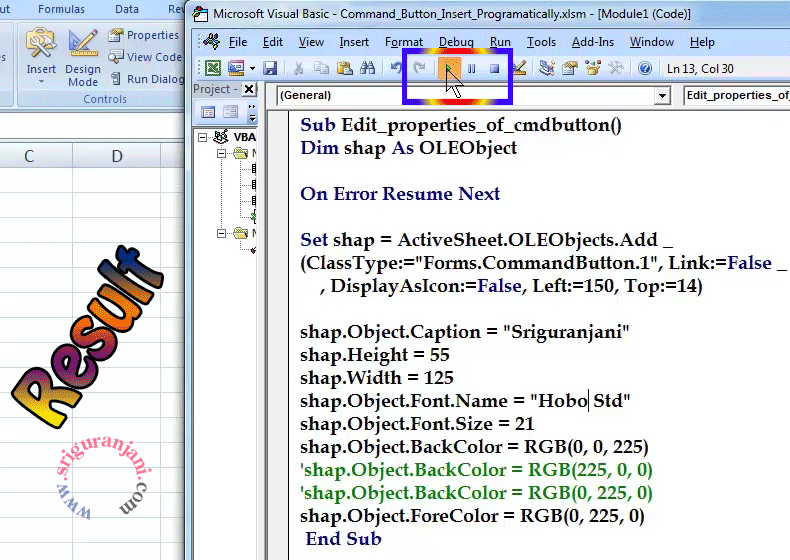Click the Save floppy disk icon
Screen dimensions: 790x560
click(270, 69)
